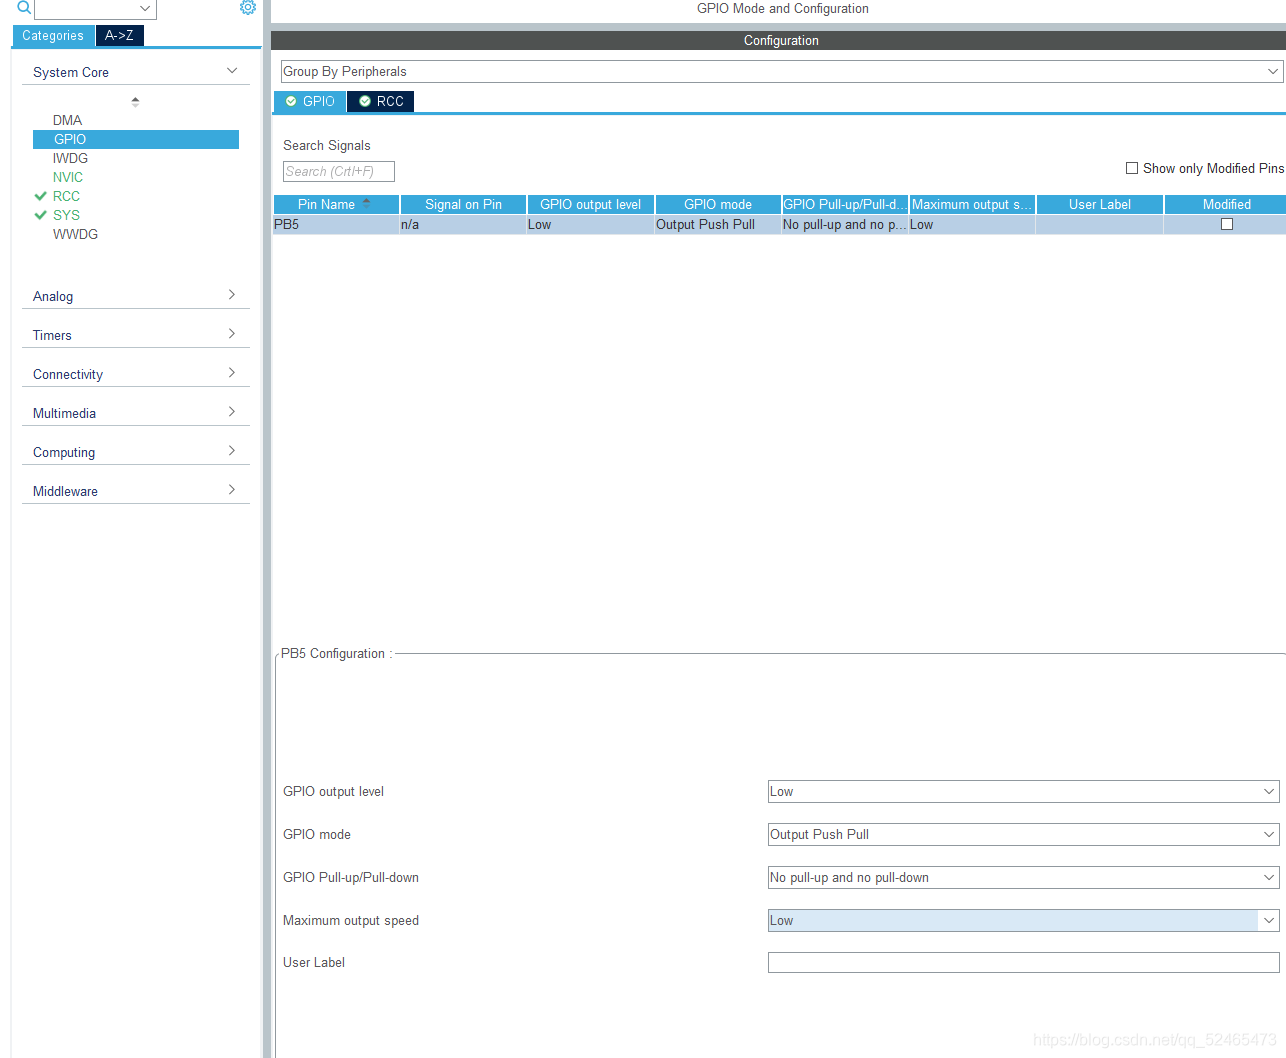
Task: Switch to the A->Z tab
Action: (x=120, y=35)
